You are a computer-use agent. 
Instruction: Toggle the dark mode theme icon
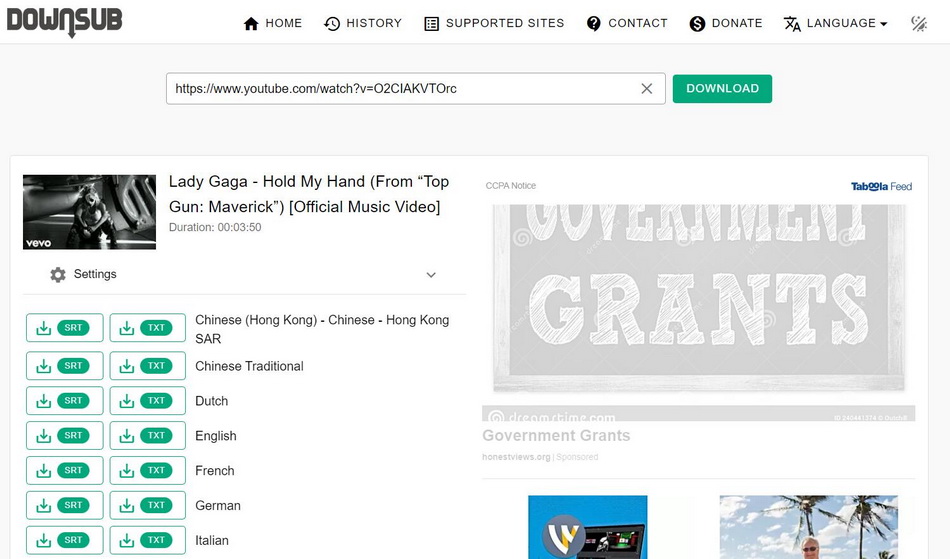click(919, 23)
